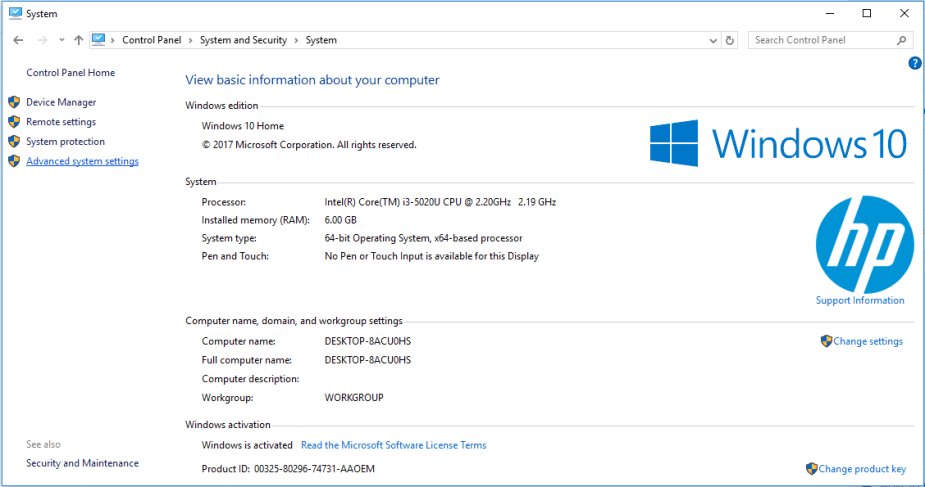Go up one level with Up arrow
Viewport: 925px width, 487px height.
[x=78, y=40]
